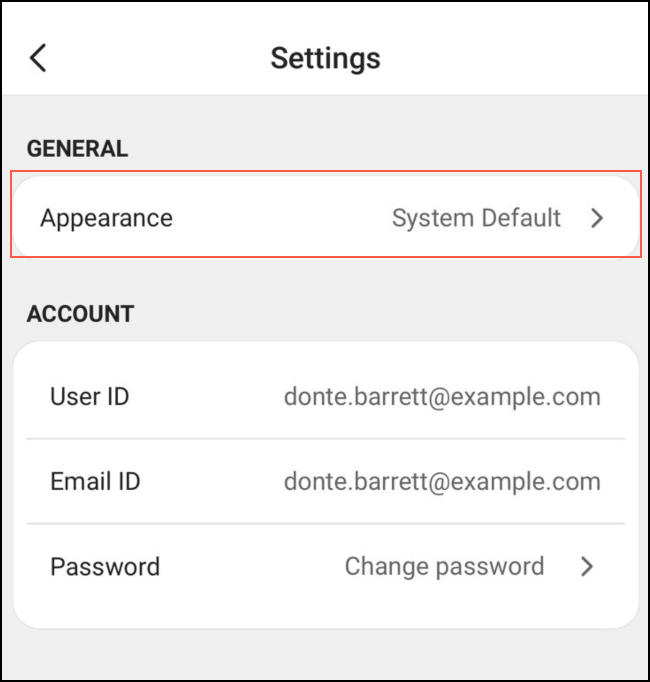Select the Password label
The height and width of the screenshot is (682, 650).
(x=105, y=567)
